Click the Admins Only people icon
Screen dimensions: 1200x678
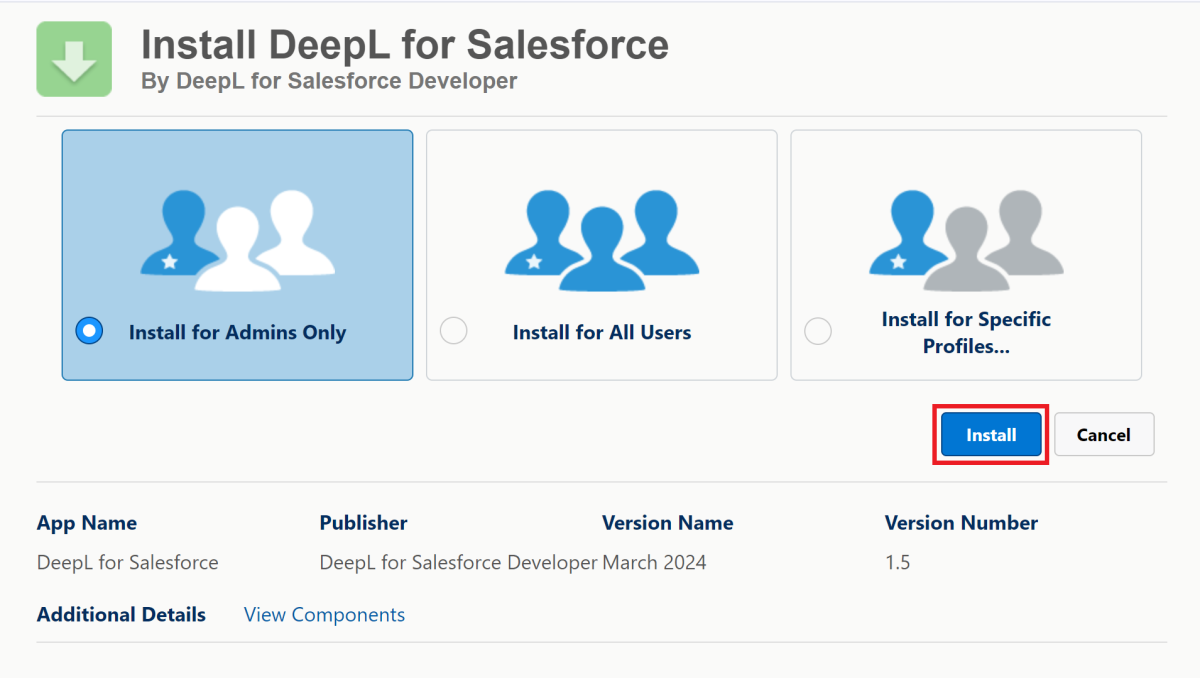pos(238,240)
